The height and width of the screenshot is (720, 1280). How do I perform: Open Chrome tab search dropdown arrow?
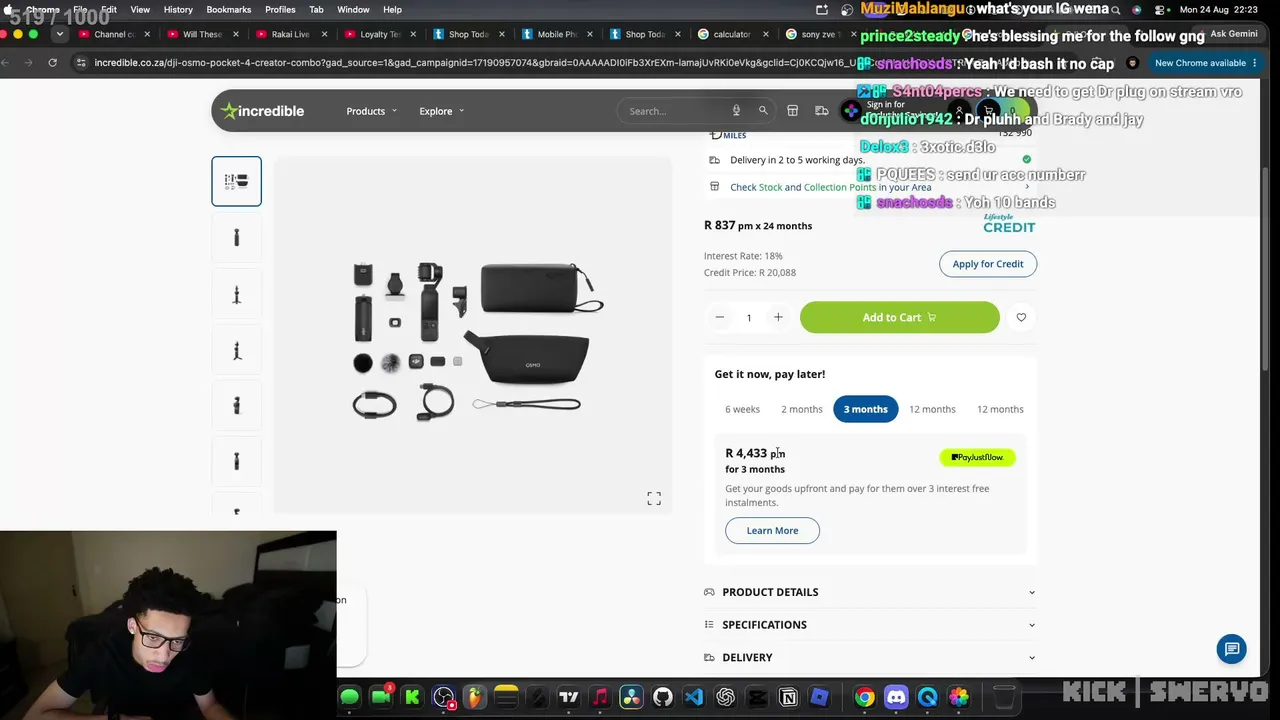[x=59, y=34]
